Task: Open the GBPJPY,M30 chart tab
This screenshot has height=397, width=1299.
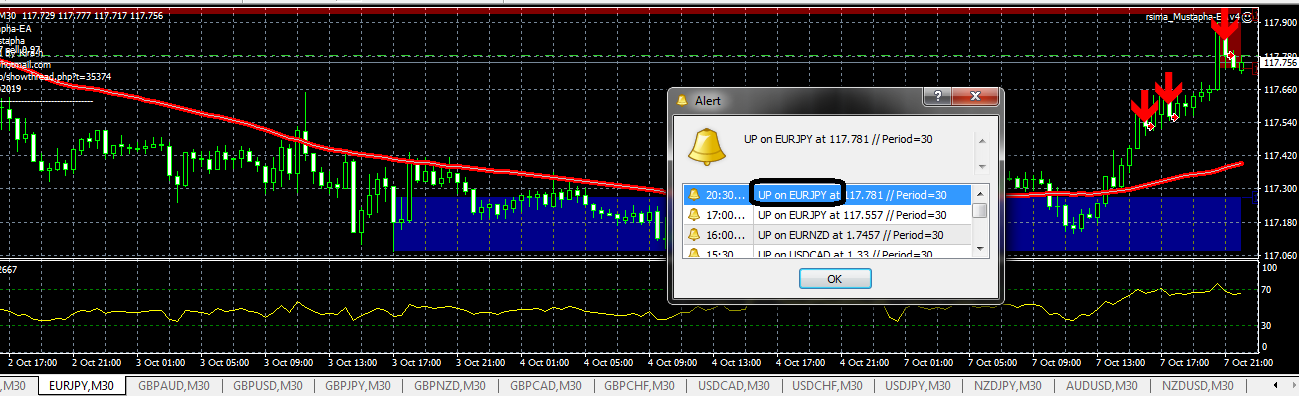Action: (x=359, y=386)
